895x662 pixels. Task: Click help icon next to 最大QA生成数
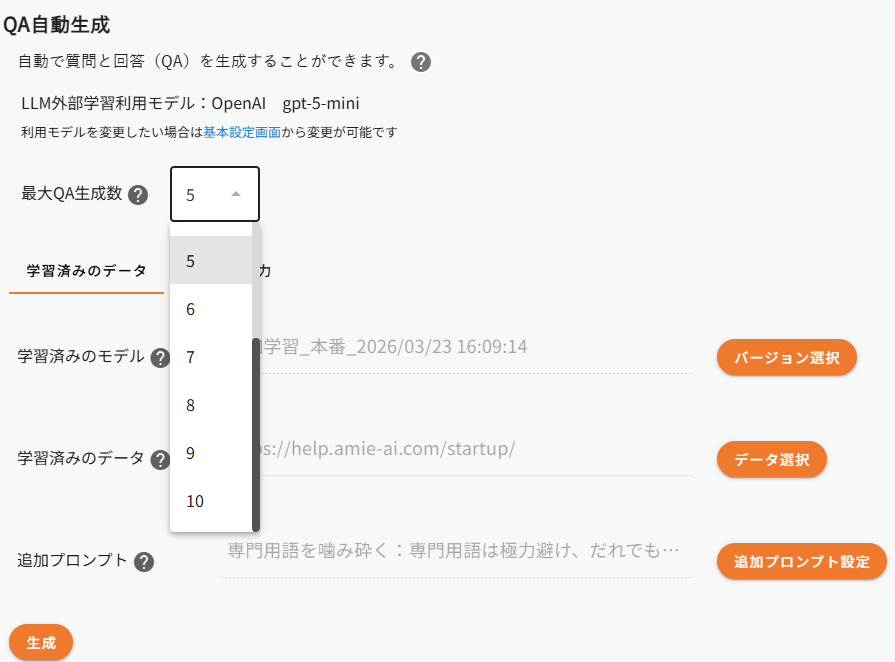(x=138, y=194)
